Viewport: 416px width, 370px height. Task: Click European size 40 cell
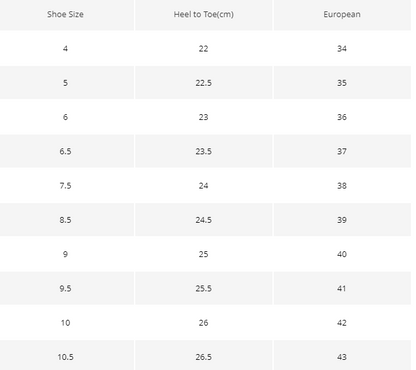click(x=342, y=254)
